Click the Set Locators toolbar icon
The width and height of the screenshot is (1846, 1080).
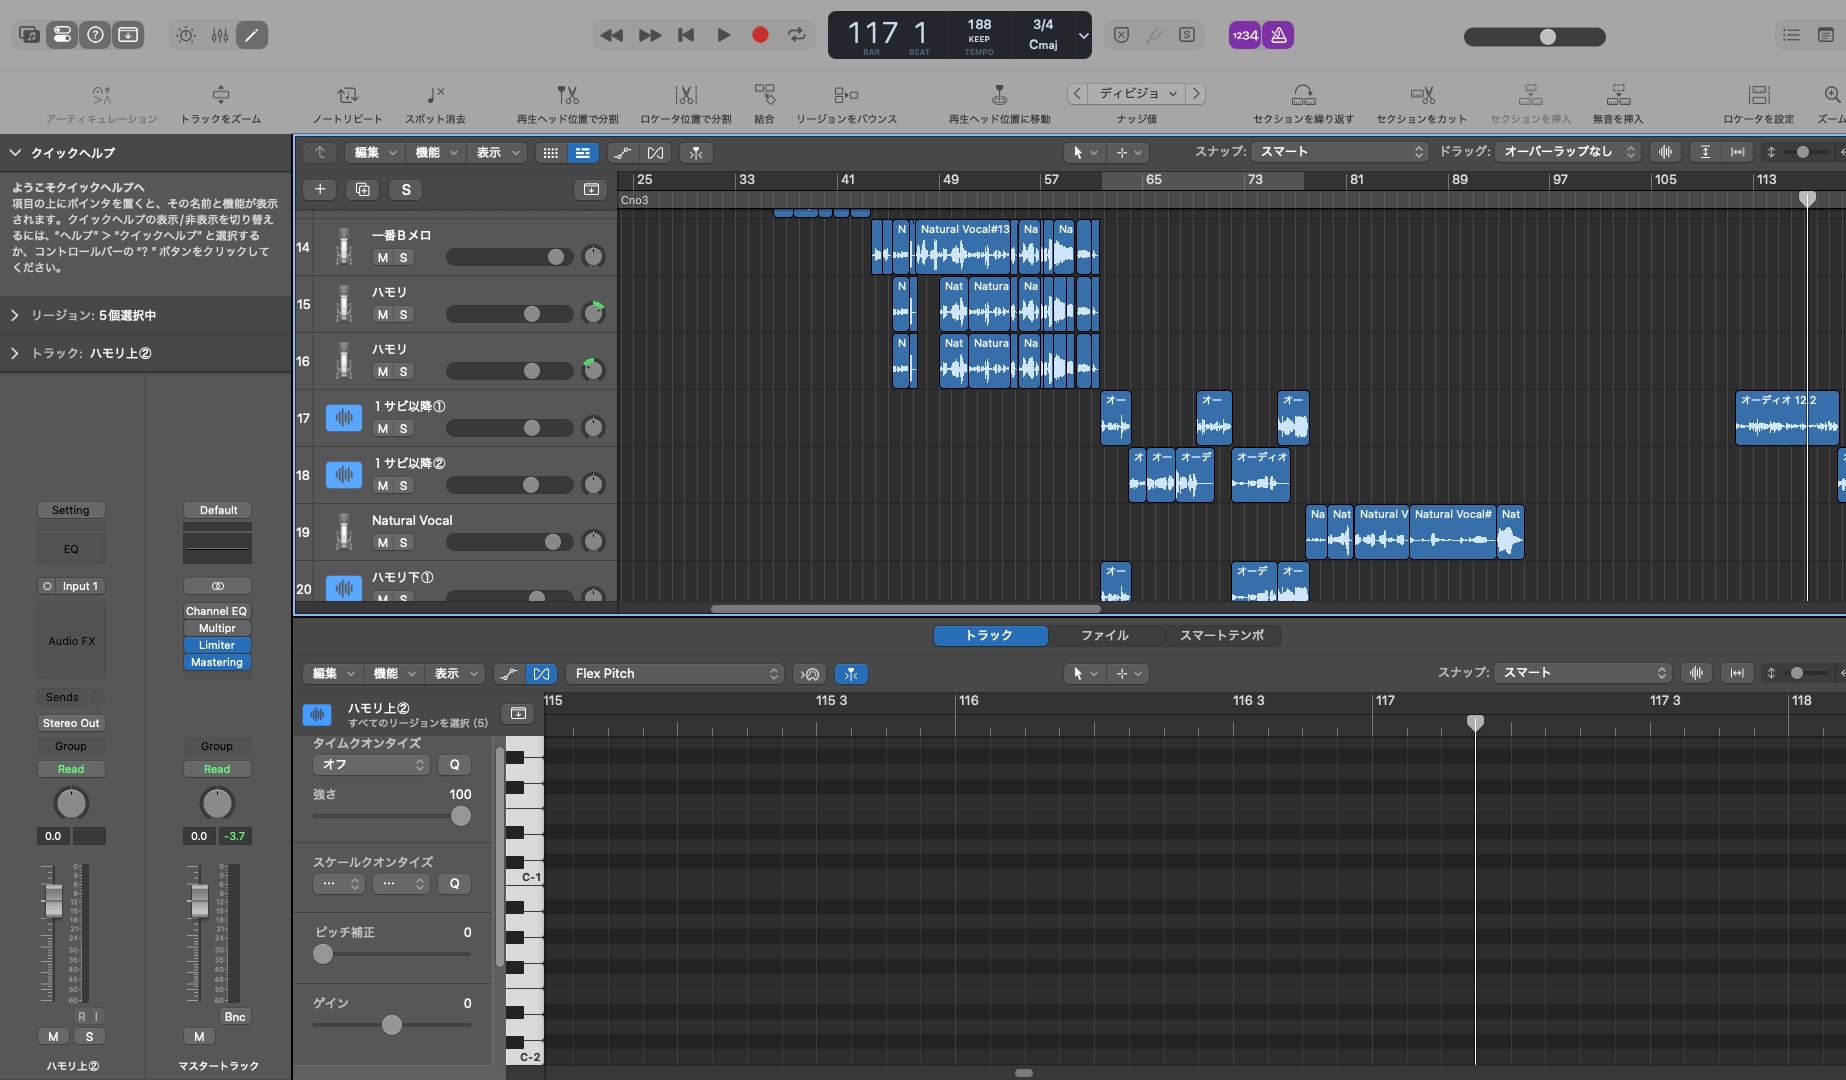coord(1758,95)
